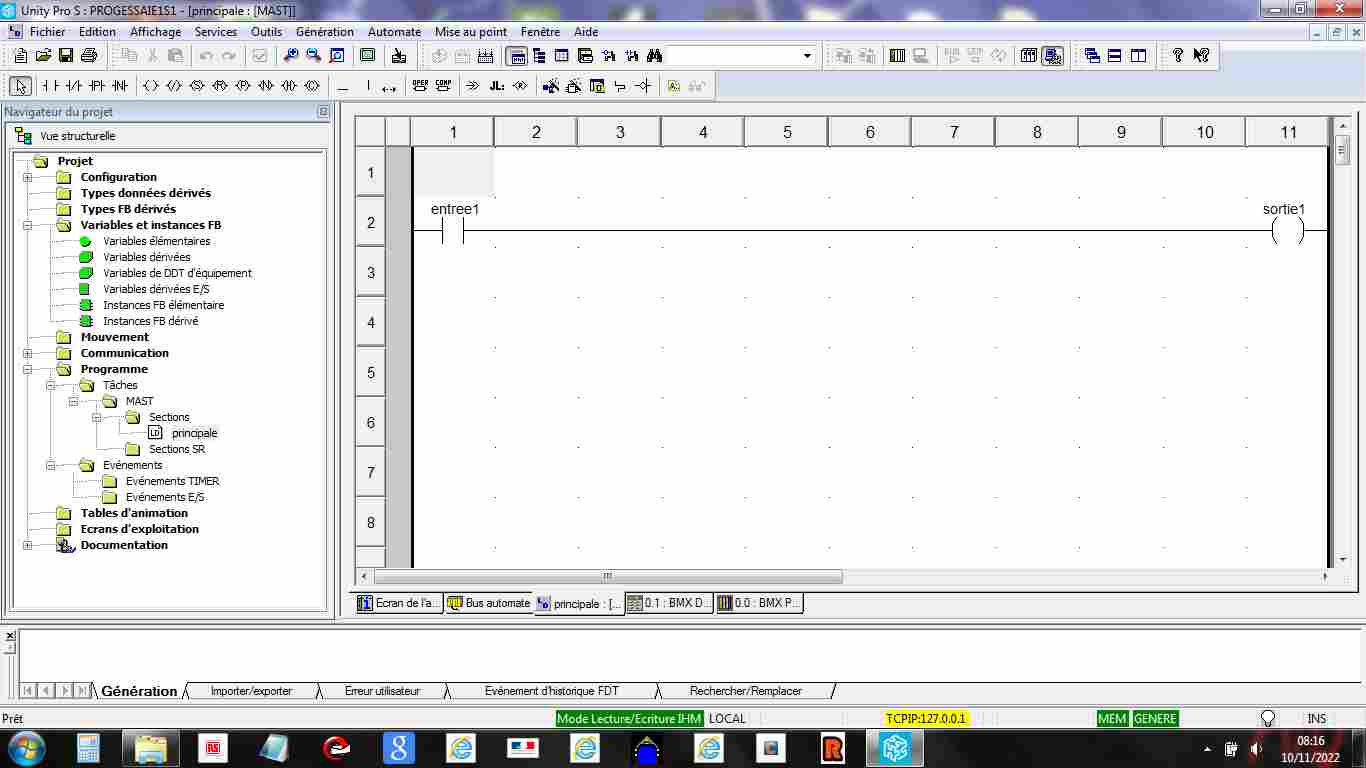Open the toolbar search combo box dropdown
Viewport: 1366px width, 768px height.
tap(807, 56)
